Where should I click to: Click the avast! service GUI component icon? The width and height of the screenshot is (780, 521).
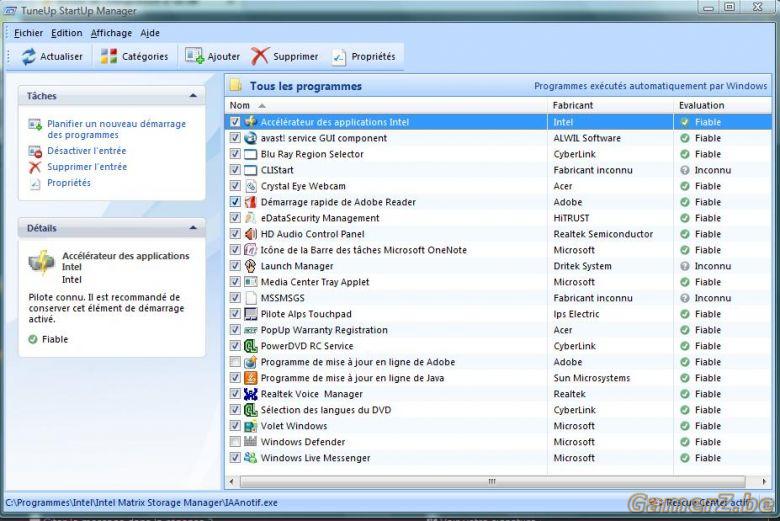(x=251, y=138)
